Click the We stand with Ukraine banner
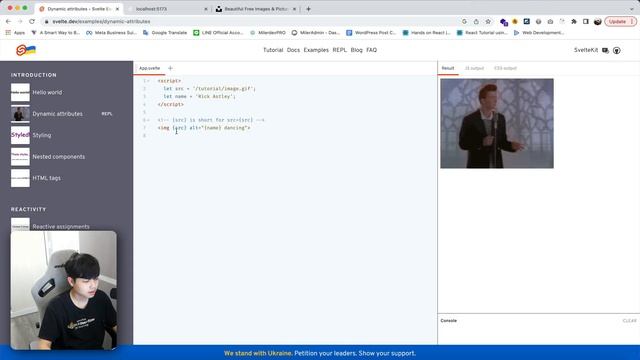This screenshot has width=640, height=360. 320,353
